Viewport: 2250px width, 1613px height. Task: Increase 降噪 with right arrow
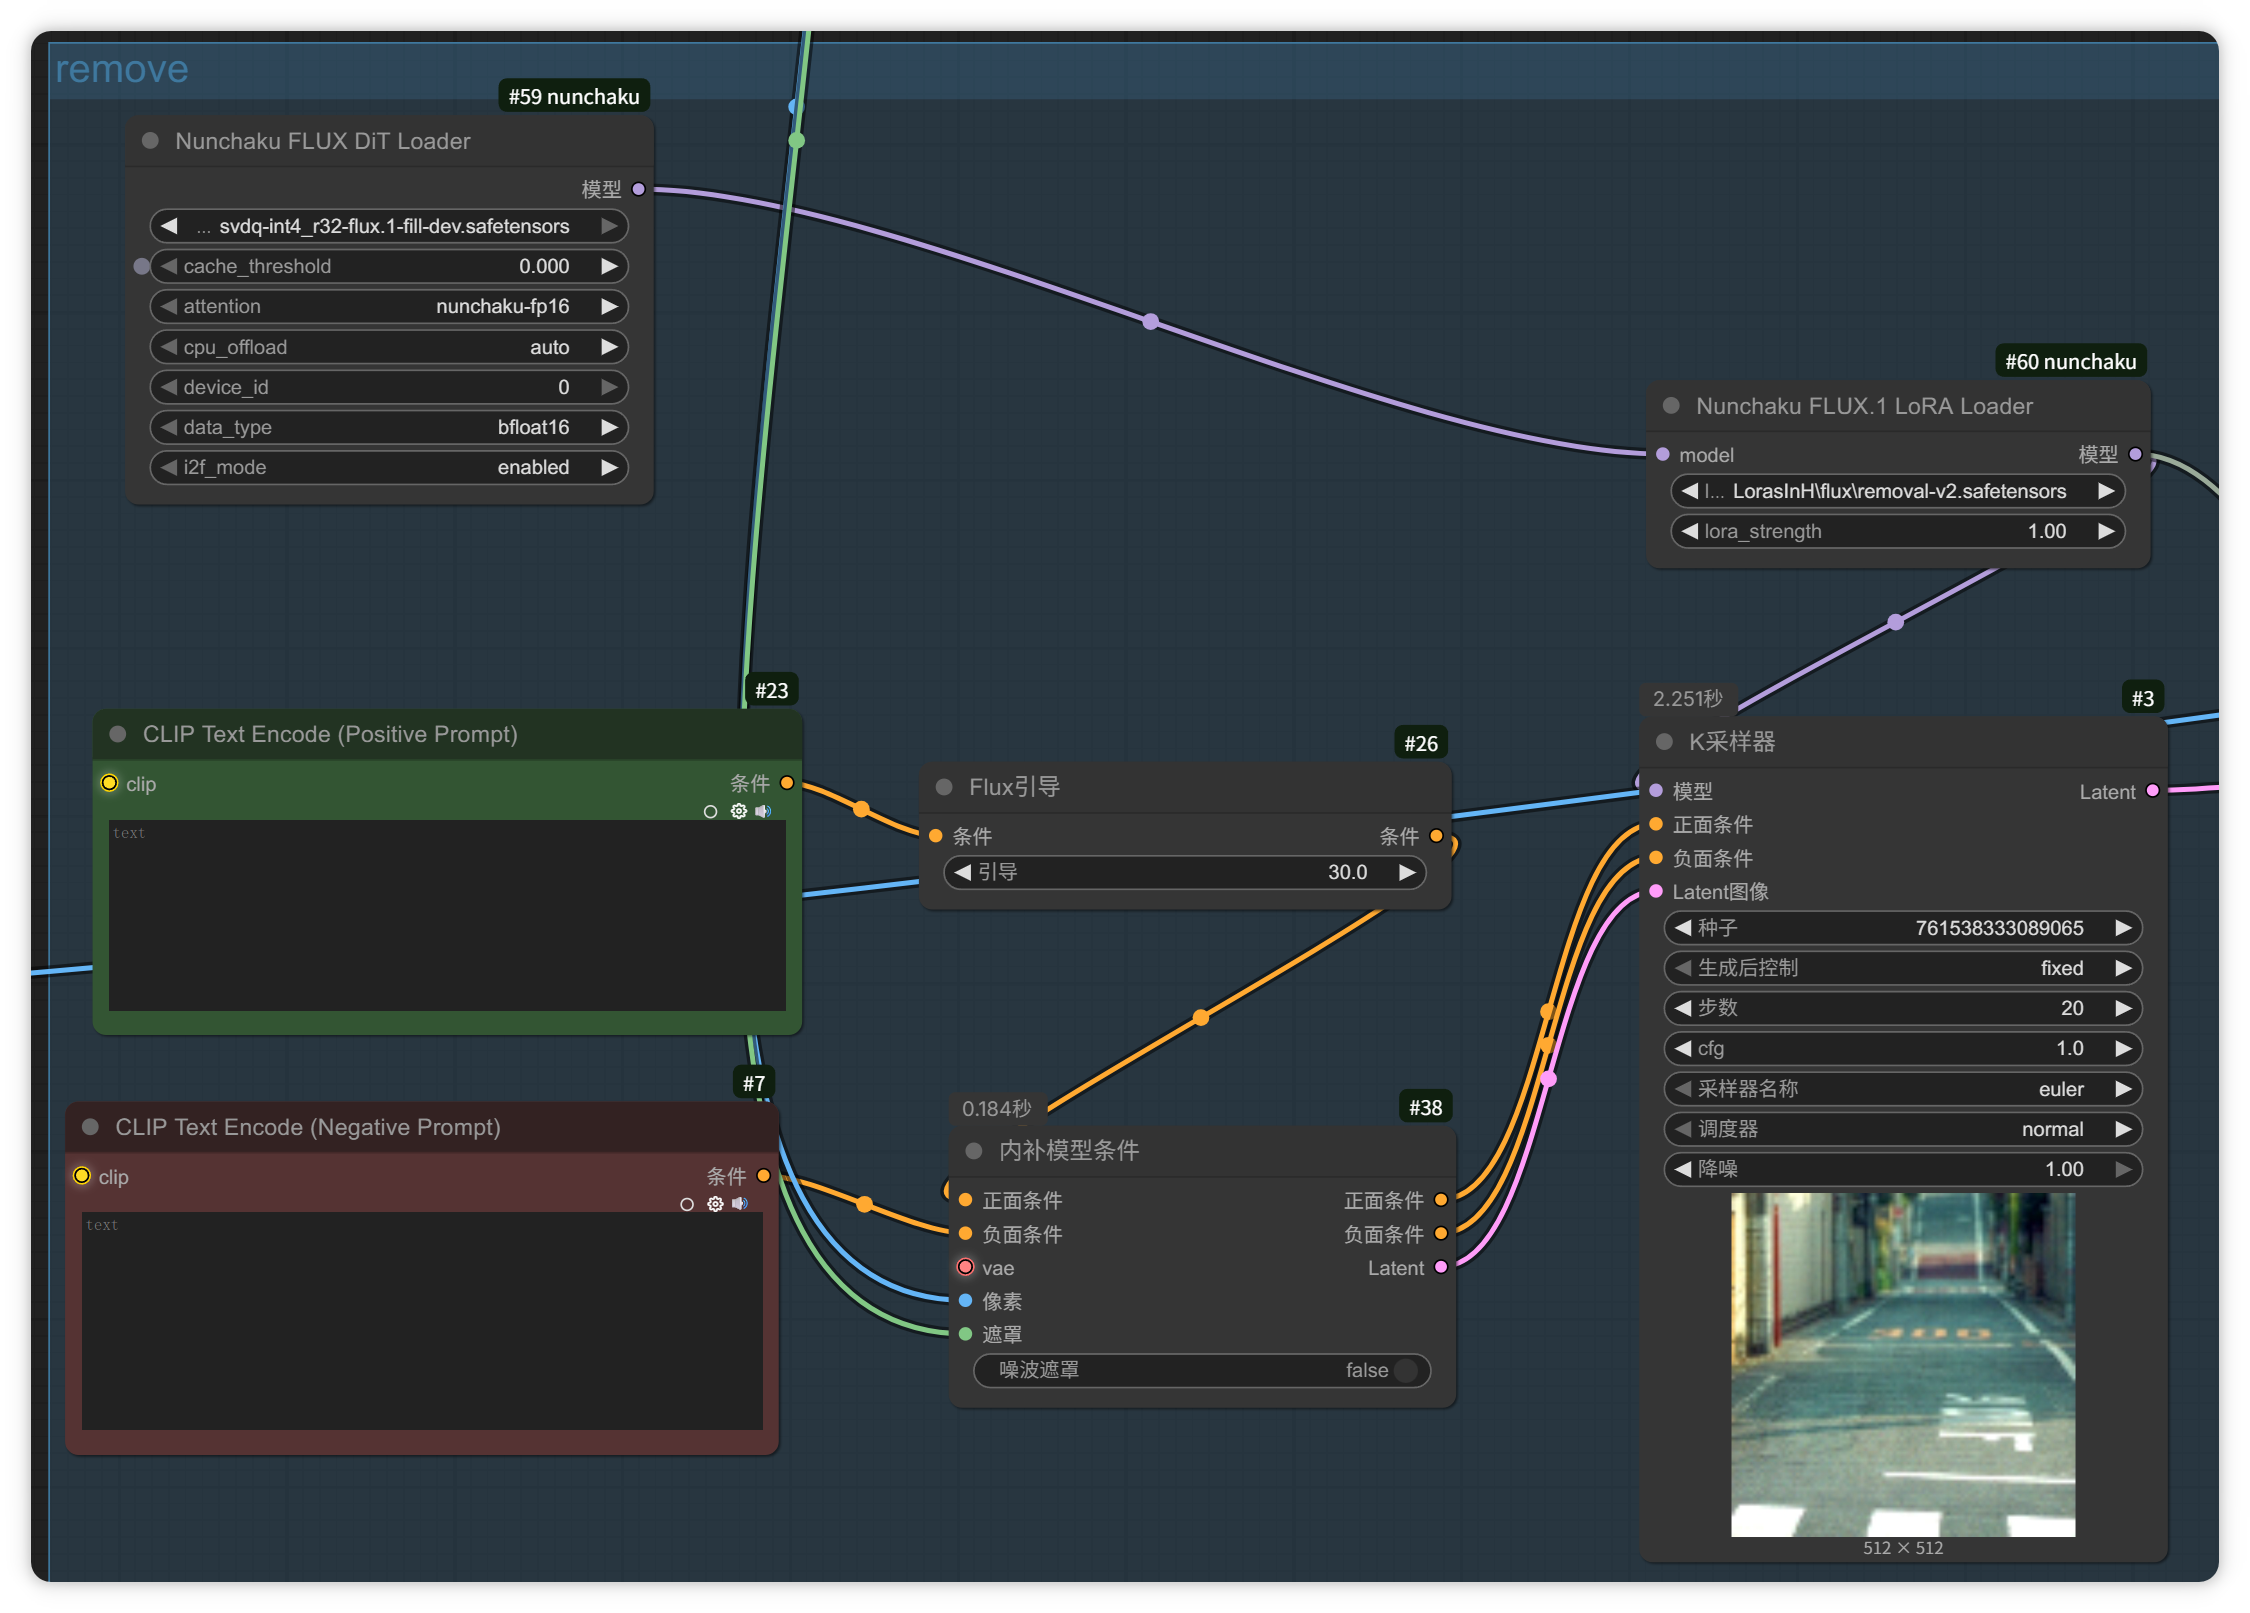pyautogui.click(x=2123, y=1169)
